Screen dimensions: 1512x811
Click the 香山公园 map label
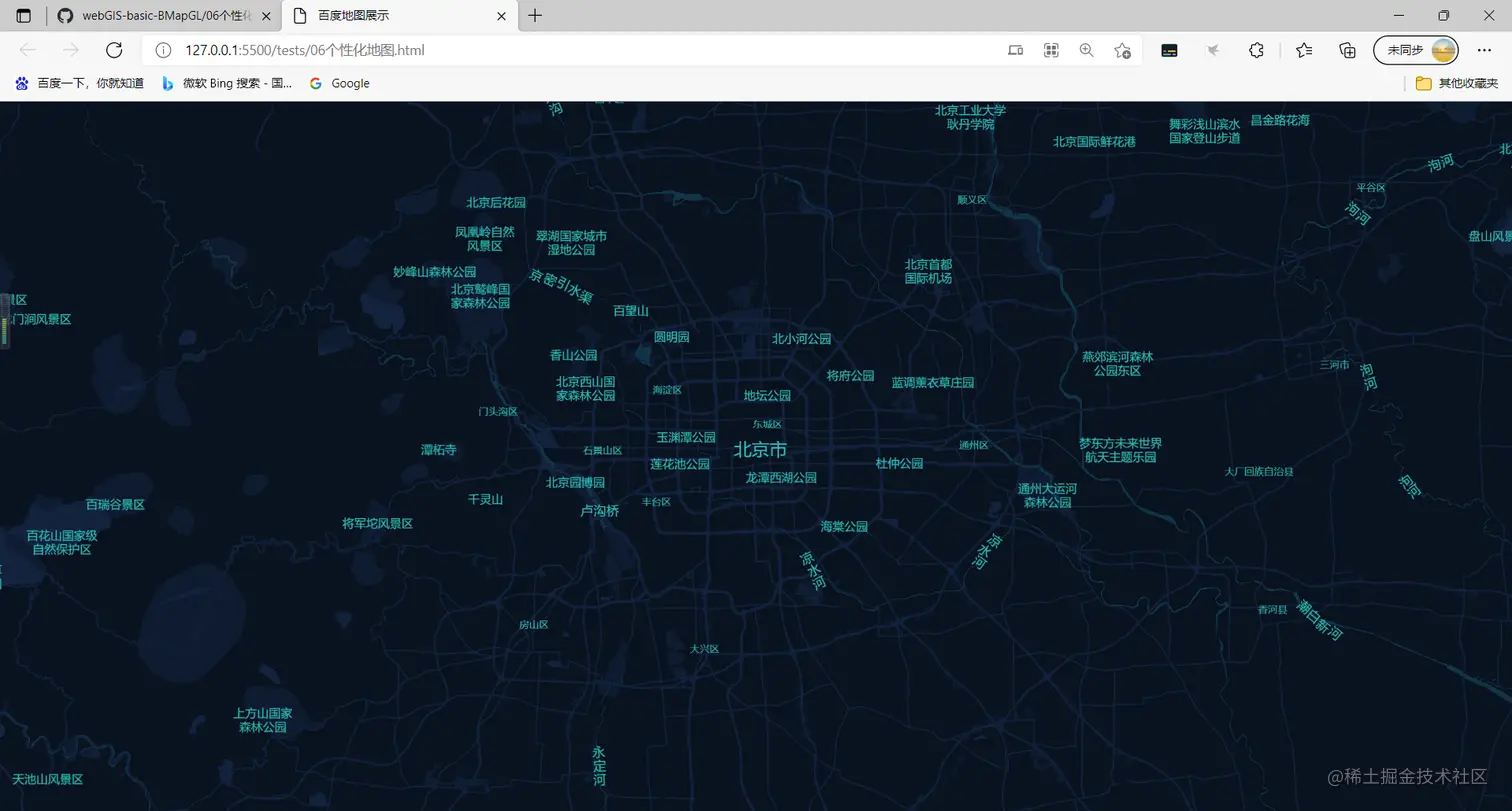[574, 355]
